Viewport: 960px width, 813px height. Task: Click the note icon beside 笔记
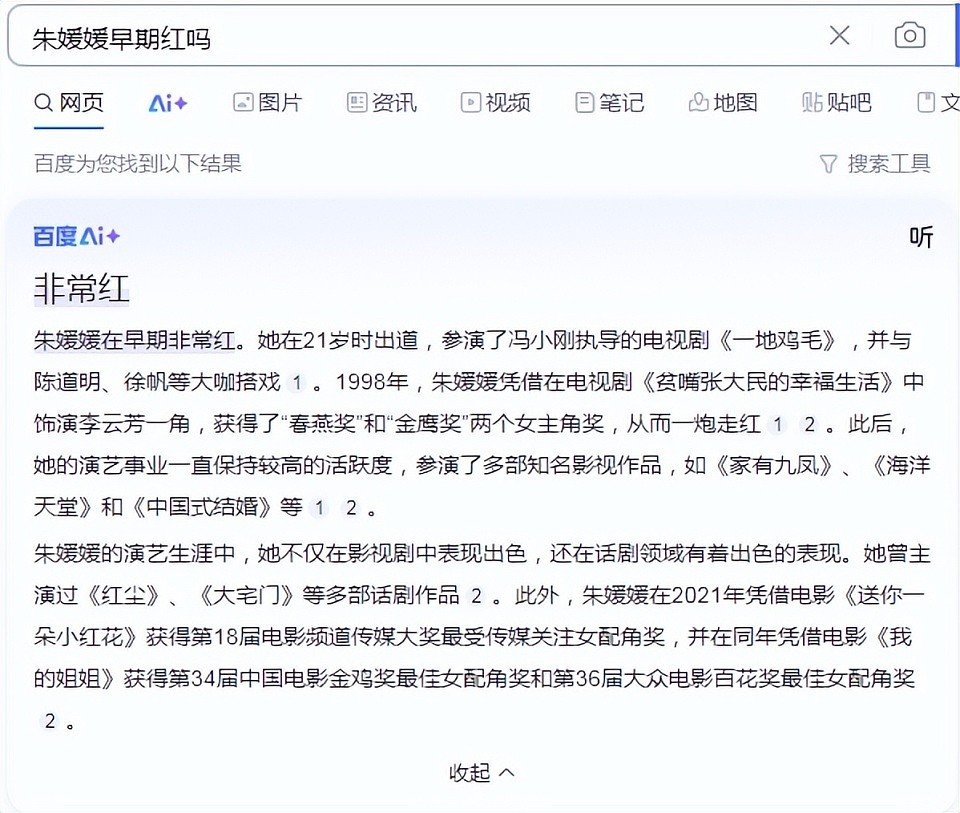pos(585,102)
